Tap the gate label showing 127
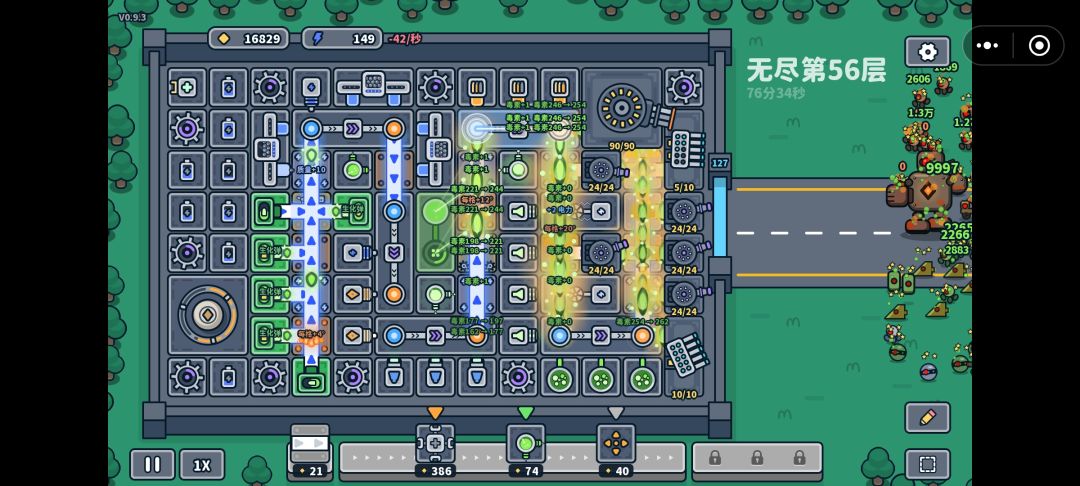The width and height of the screenshot is (1080, 486). tap(720, 163)
